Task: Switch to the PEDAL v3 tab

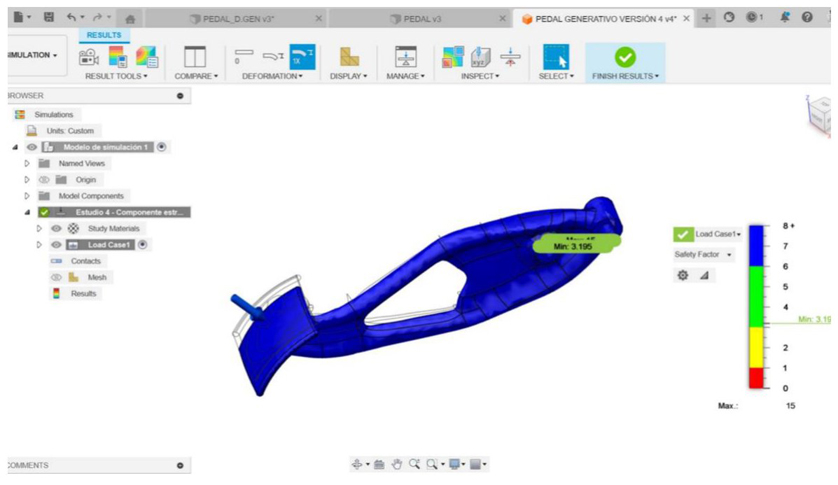Action: tap(422, 18)
